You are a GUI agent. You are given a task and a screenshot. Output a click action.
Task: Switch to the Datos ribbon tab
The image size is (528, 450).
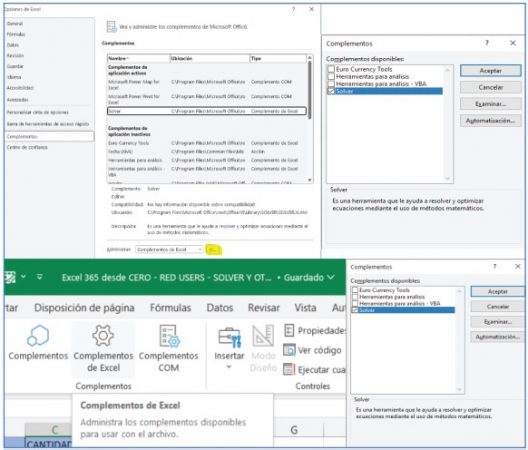[220, 308]
